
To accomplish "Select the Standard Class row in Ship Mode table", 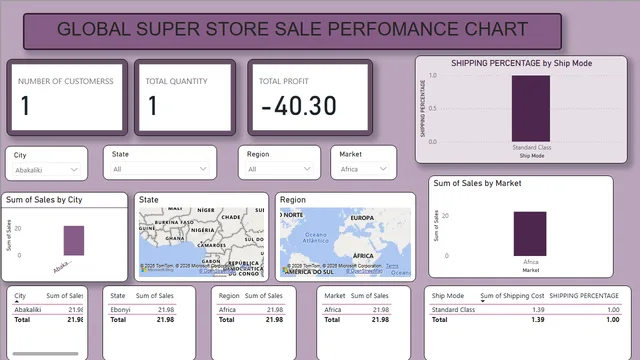I will click(x=526, y=310).
